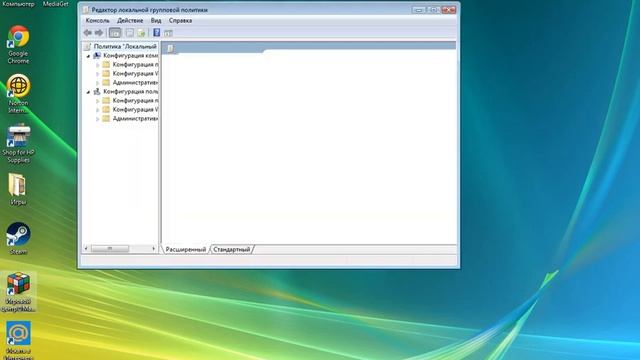This screenshot has height=360, width=640.
Task: Click the title bar icon of the Group Policy Editor
Action: tap(86, 10)
